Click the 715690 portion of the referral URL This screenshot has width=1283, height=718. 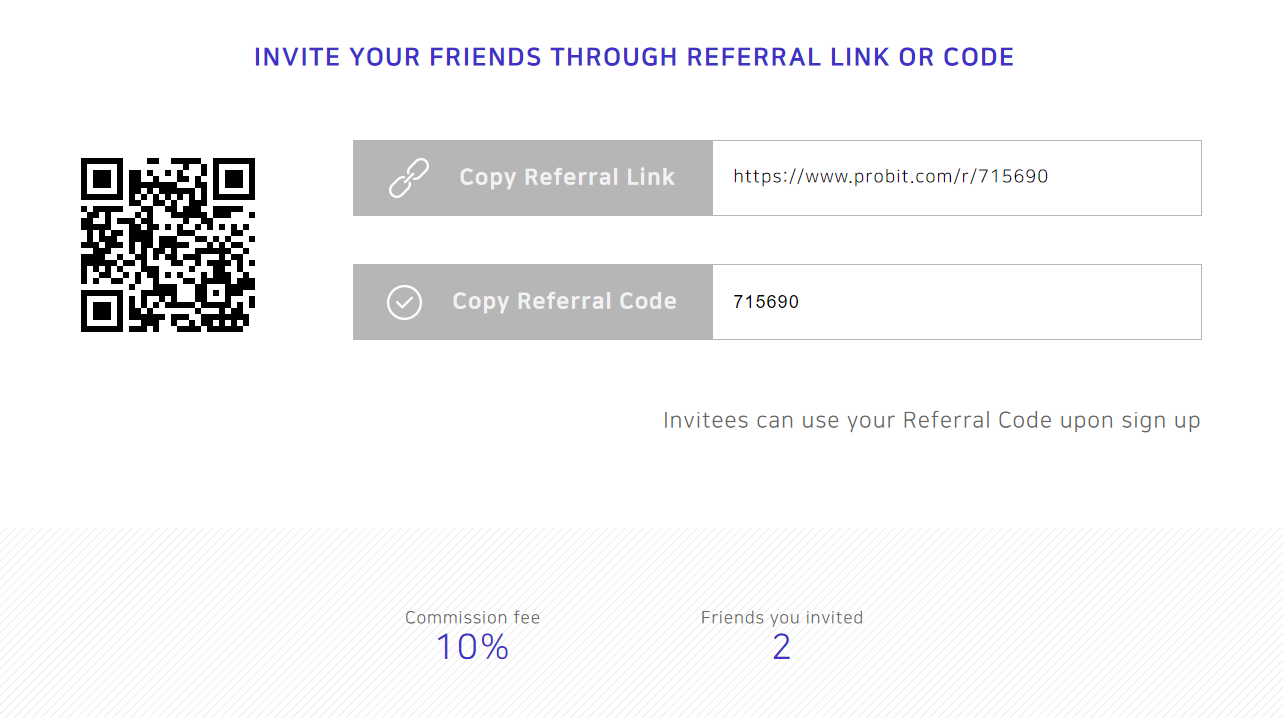[x=1014, y=177]
